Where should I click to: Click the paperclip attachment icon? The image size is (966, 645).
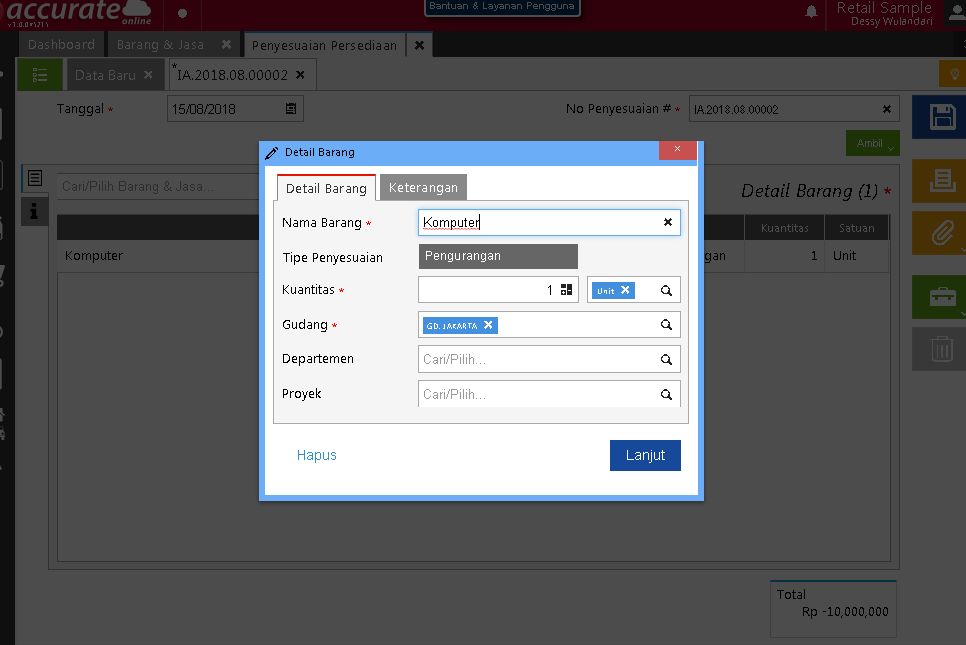click(941, 233)
